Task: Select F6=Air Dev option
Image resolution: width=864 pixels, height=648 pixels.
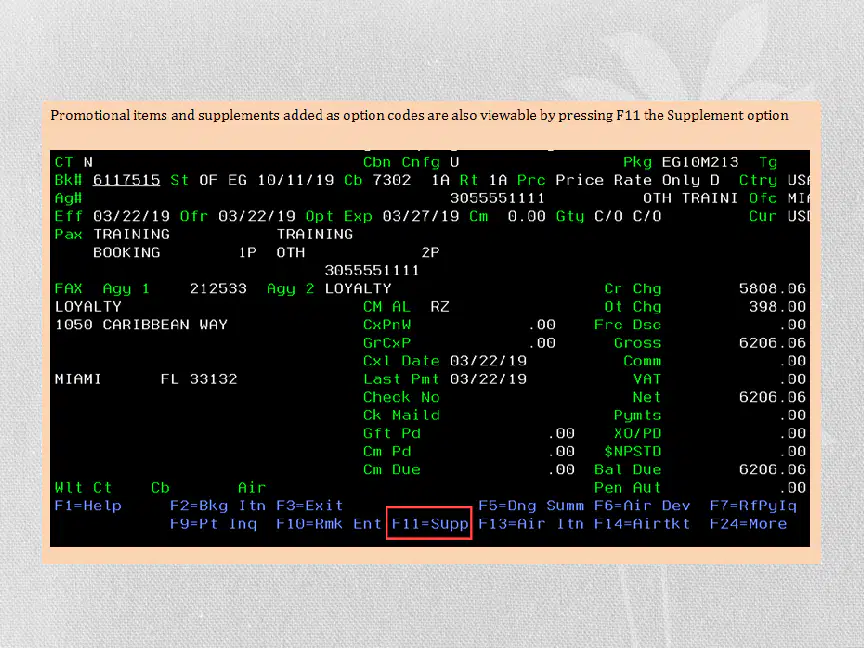Action: pos(642,506)
